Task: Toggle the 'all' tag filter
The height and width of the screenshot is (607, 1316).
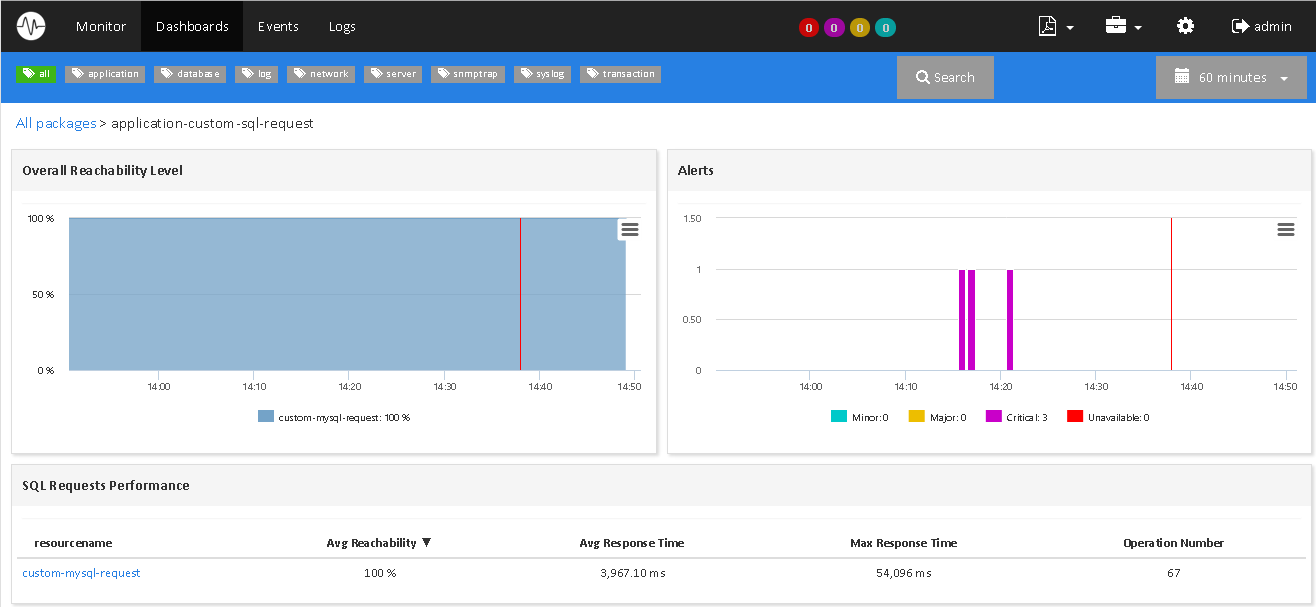Action: 36,74
